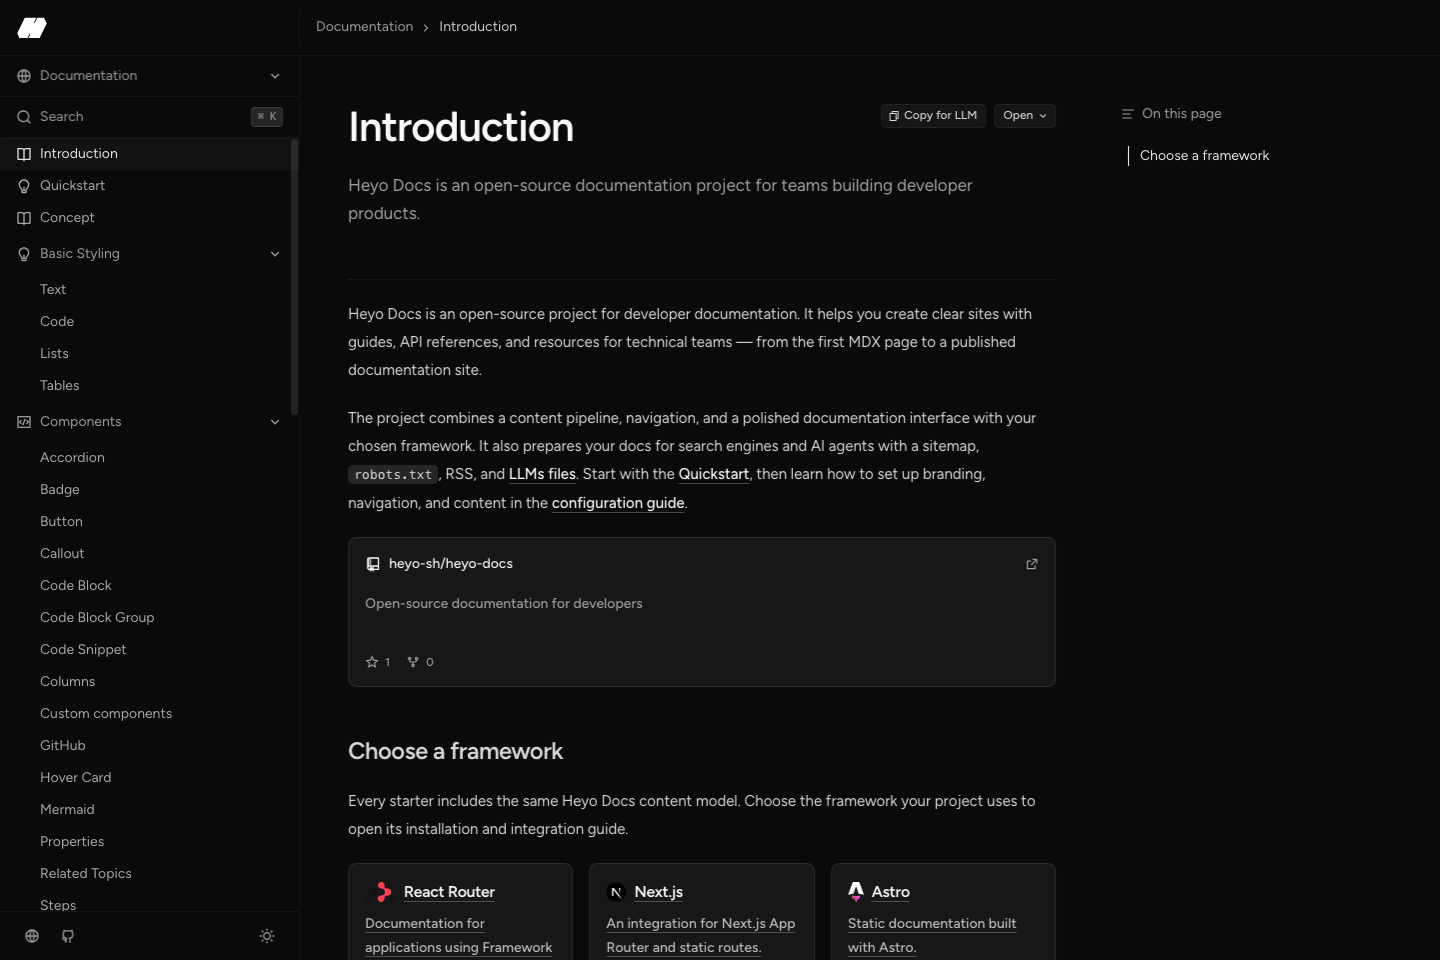Click the magnifier icon in Search

[24, 117]
